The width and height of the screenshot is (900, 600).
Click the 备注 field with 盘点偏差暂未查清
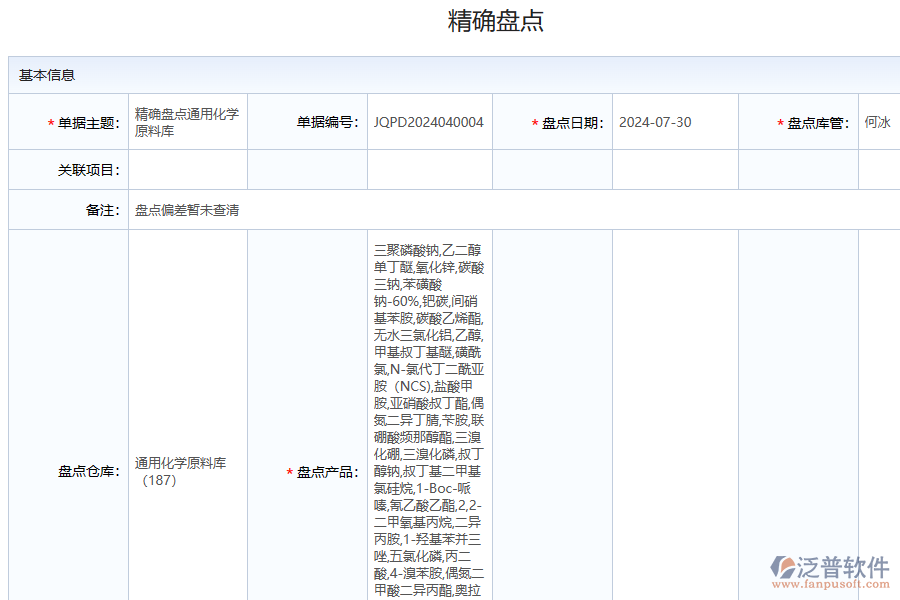coord(187,210)
